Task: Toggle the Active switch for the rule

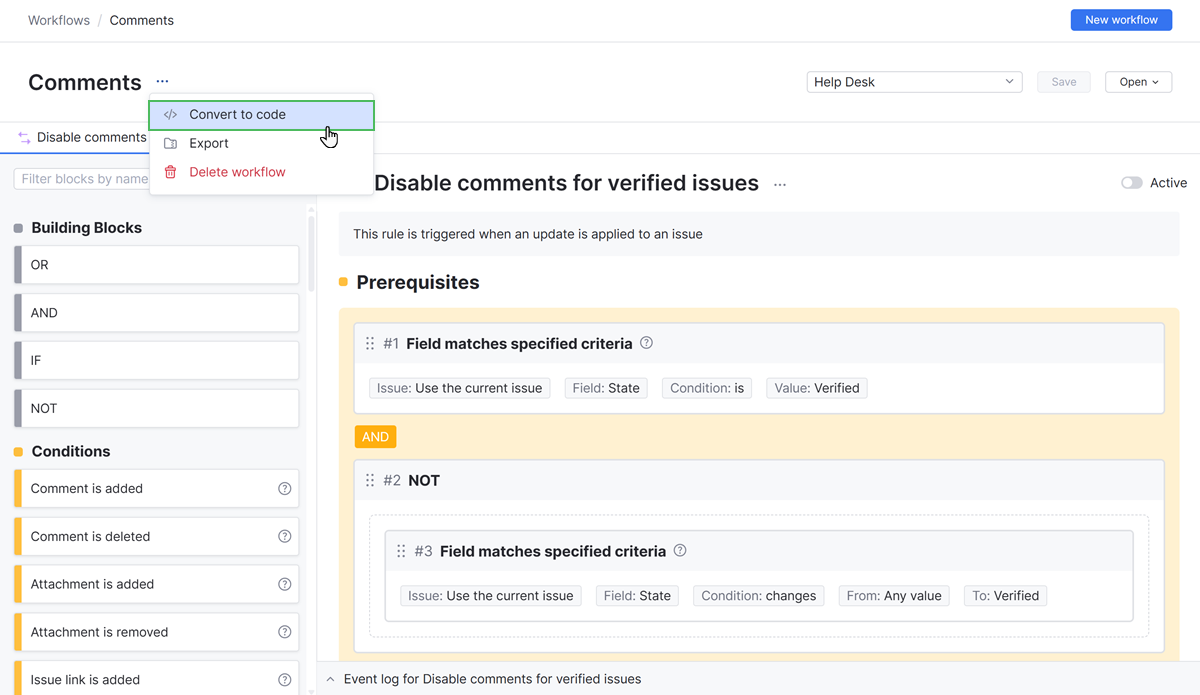Action: click(1131, 183)
